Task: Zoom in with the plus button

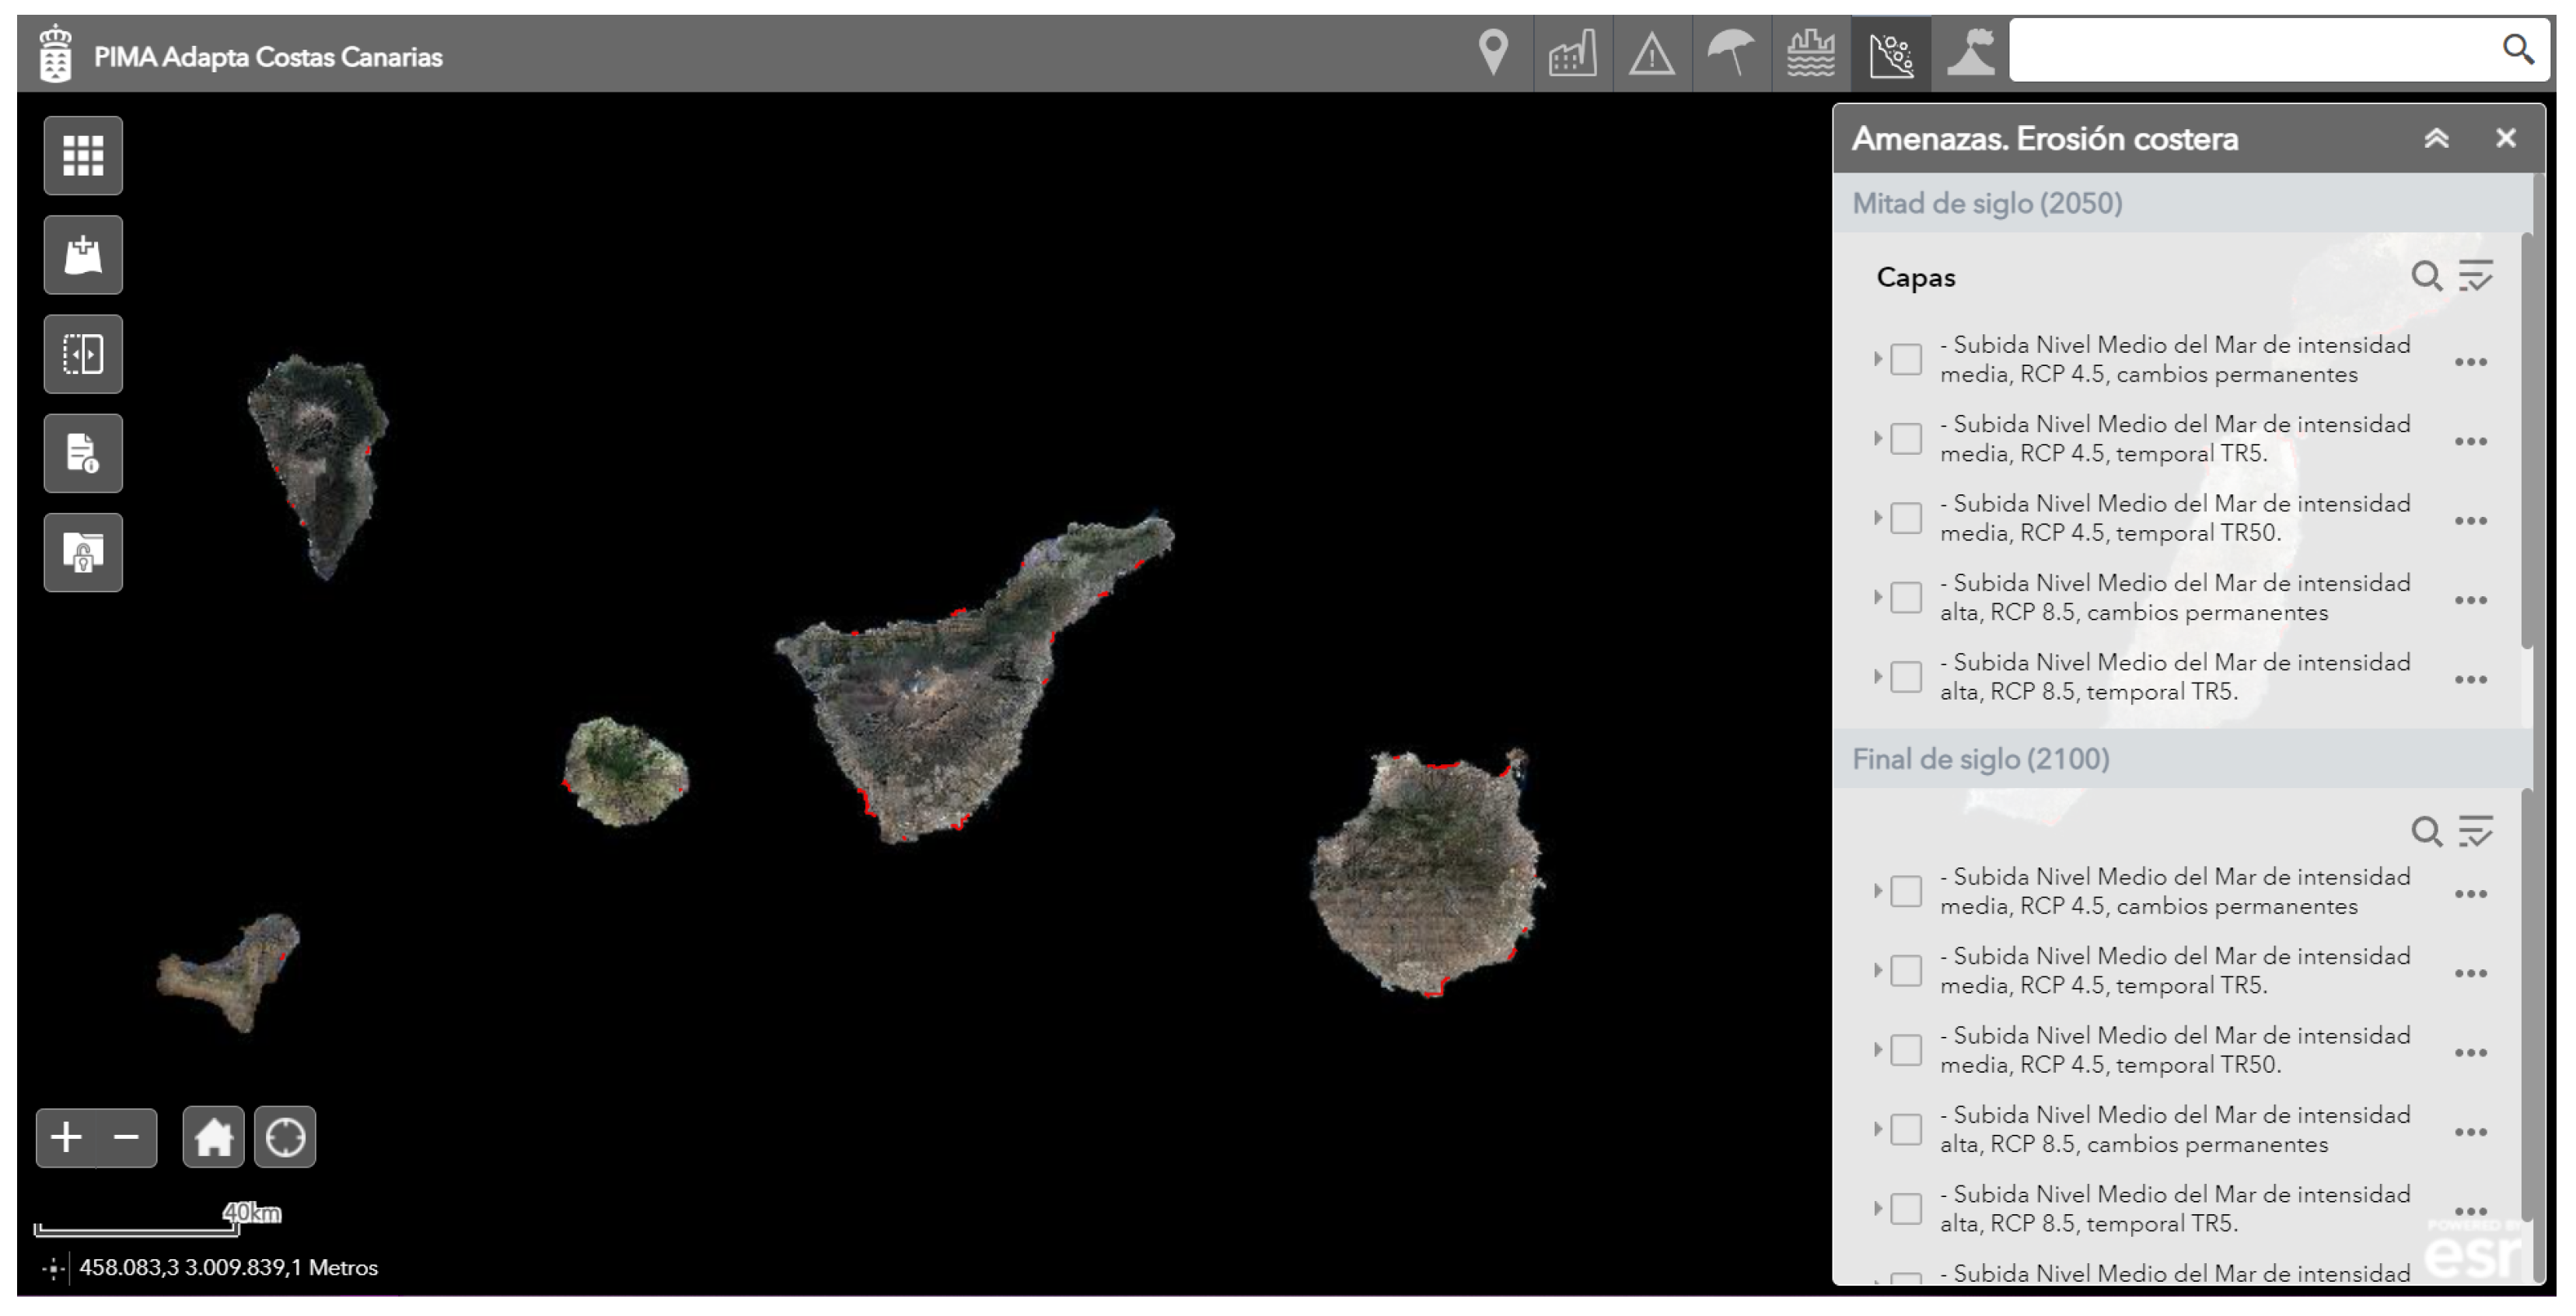Action: pyautogui.click(x=66, y=1137)
